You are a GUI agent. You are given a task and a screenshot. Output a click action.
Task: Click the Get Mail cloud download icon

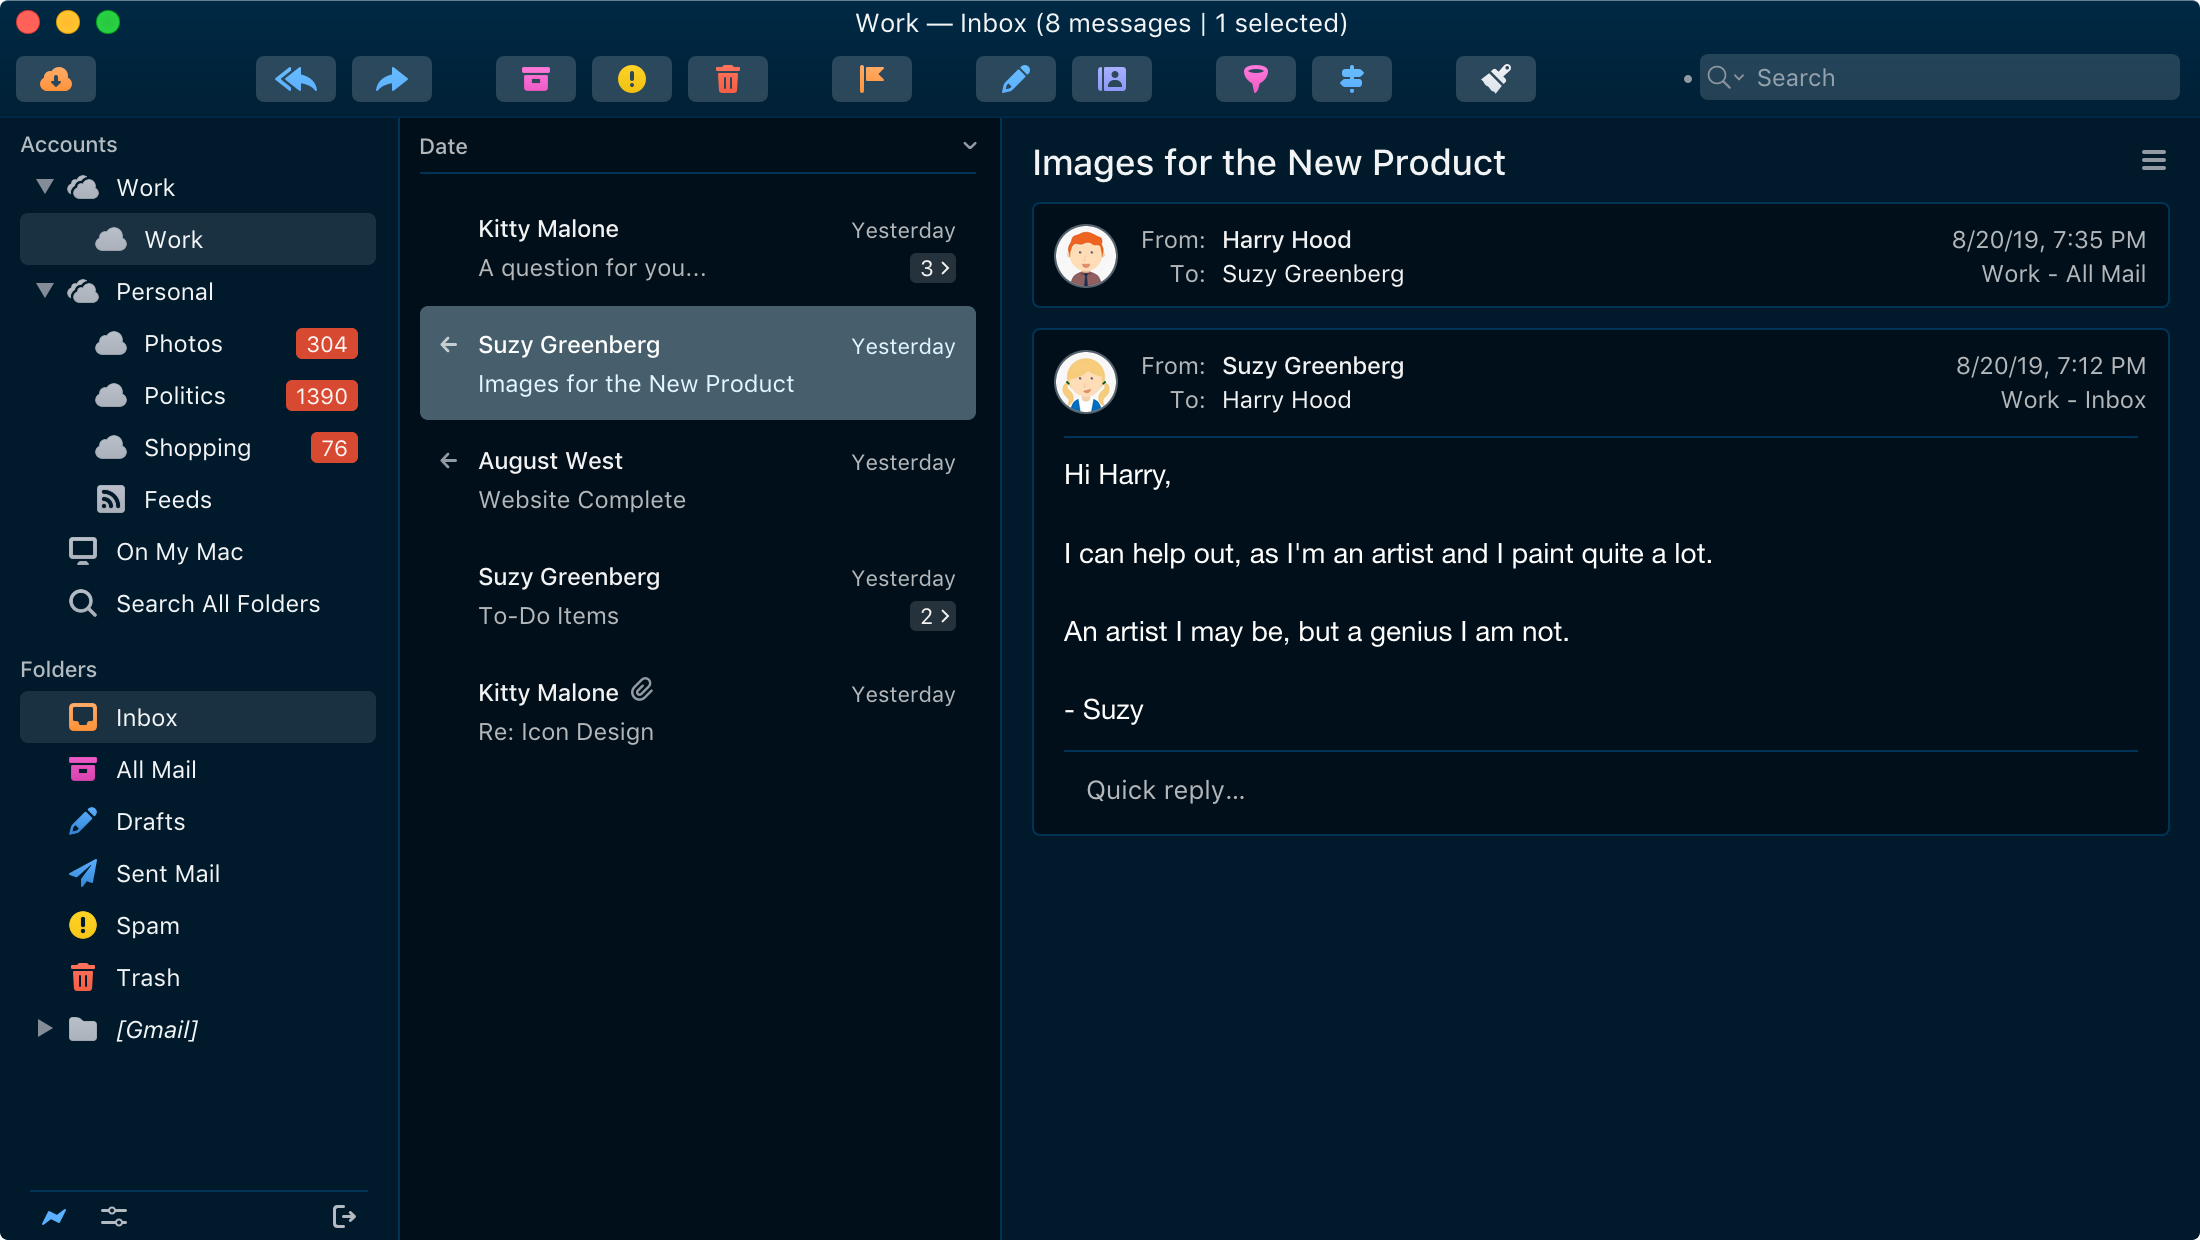[56, 79]
